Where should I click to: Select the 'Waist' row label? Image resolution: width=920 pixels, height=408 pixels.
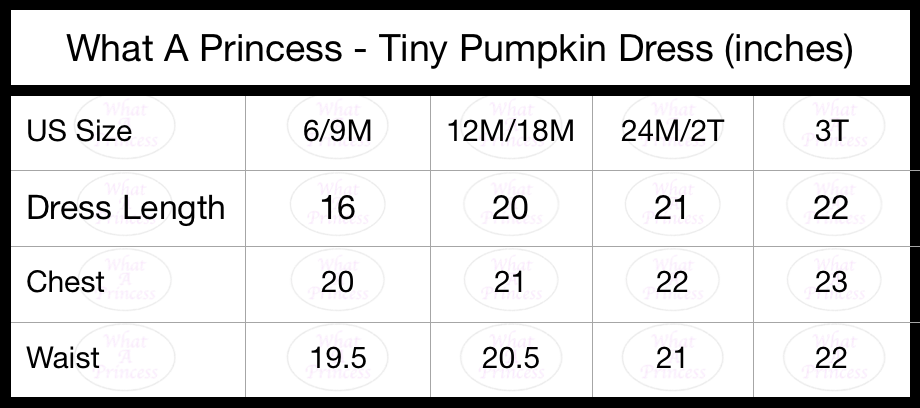pos(63,358)
